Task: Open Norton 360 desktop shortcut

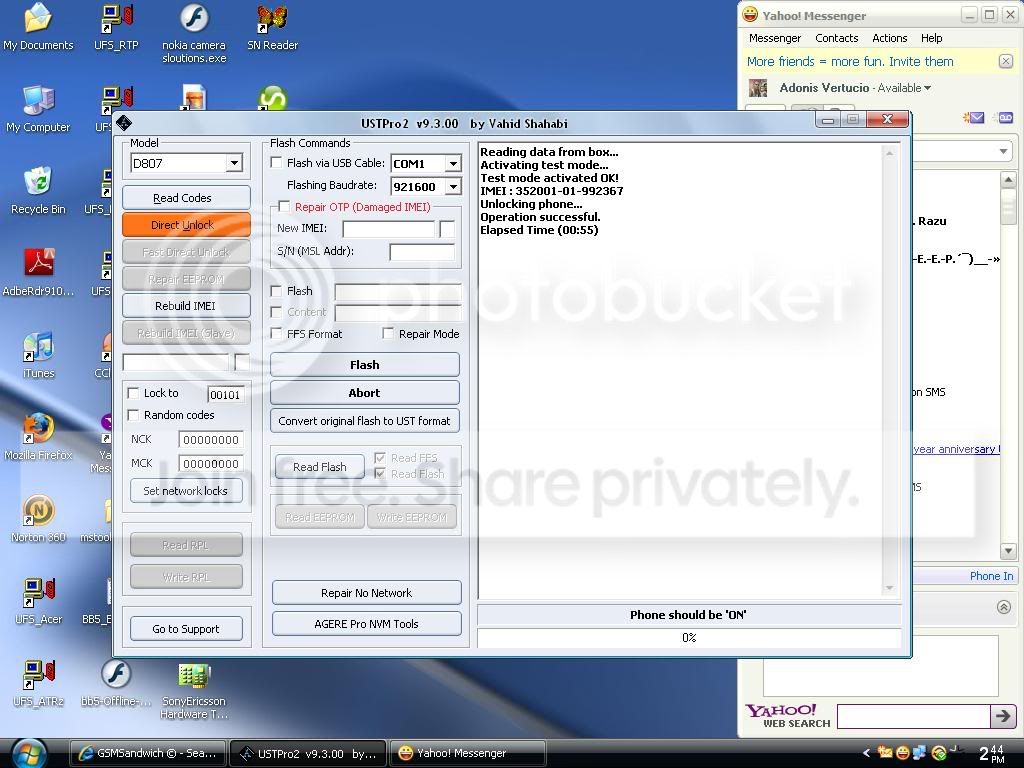Action: pyautogui.click(x=38, y=519)
